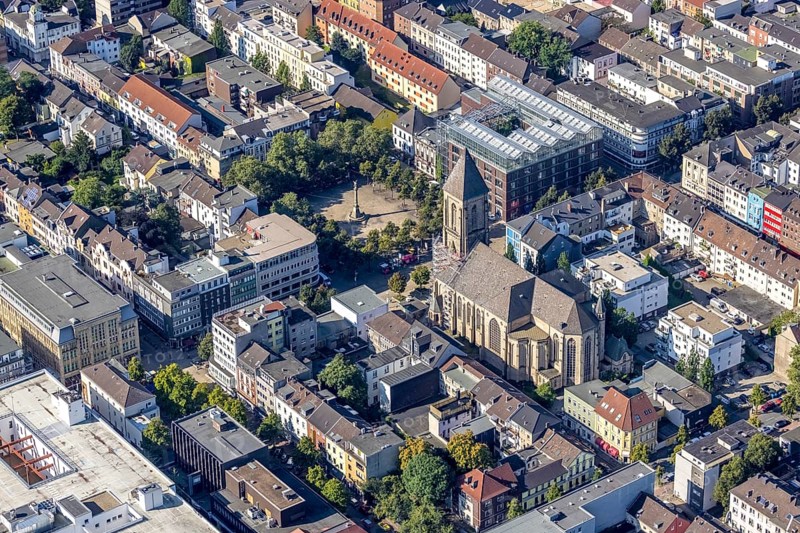Click the glass greenhouse roof on brick building
This screenshot has height=533, width=800.
(x=522, y=122)
